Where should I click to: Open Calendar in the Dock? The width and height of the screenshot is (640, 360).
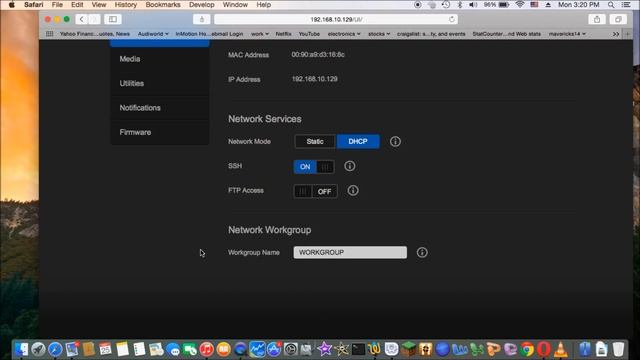pos(105,349)
